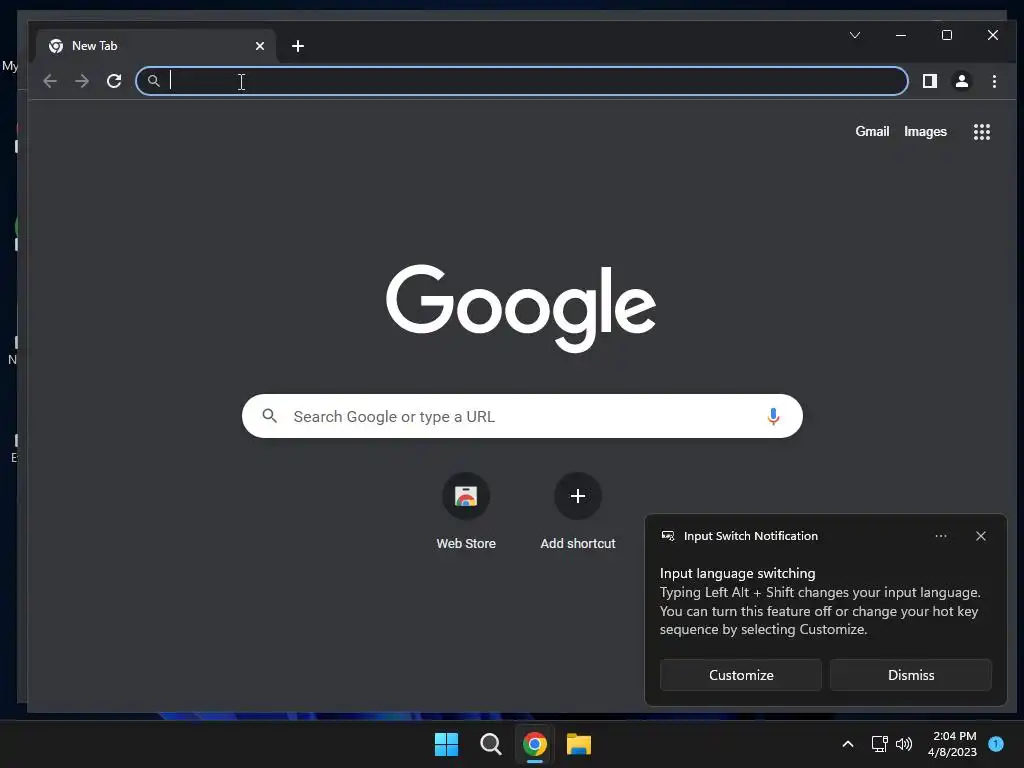Open the Web Store shortcut

(x=466, y=511)
